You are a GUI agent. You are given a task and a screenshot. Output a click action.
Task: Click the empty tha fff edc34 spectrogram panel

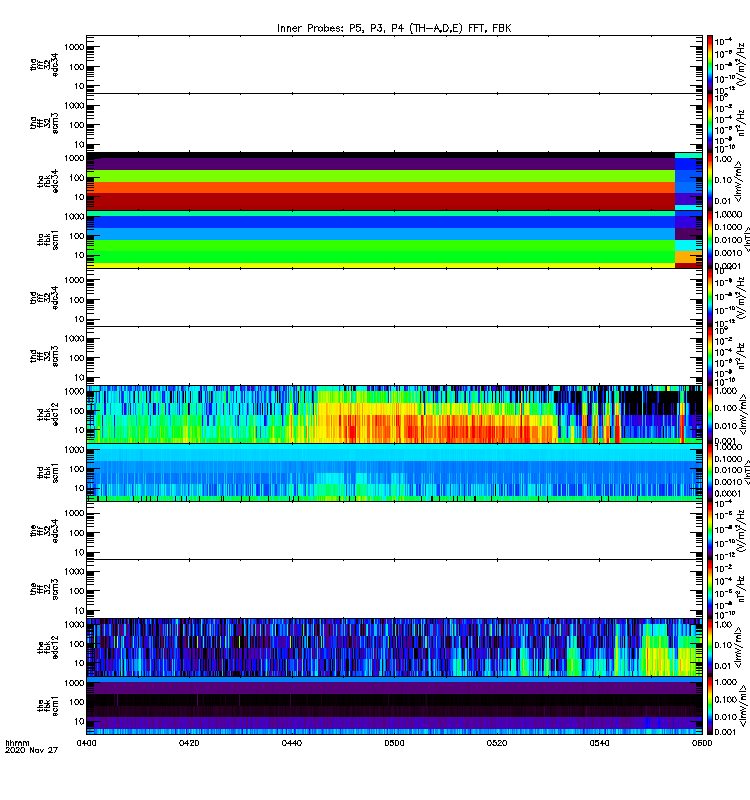point(394,64)
